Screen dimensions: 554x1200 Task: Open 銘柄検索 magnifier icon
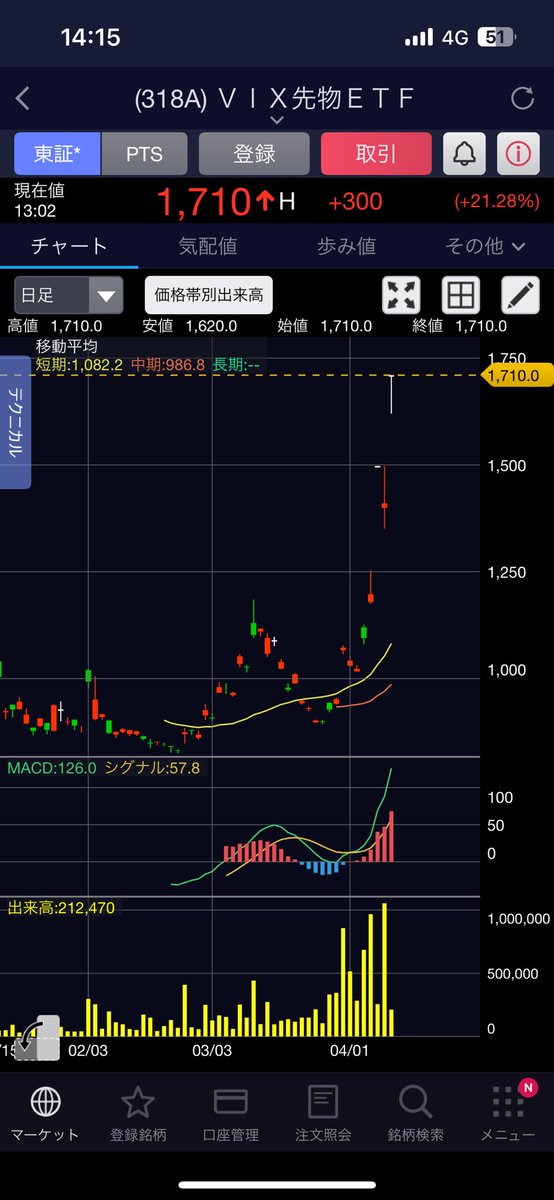pyautogui.click(x=415, y=1102)
